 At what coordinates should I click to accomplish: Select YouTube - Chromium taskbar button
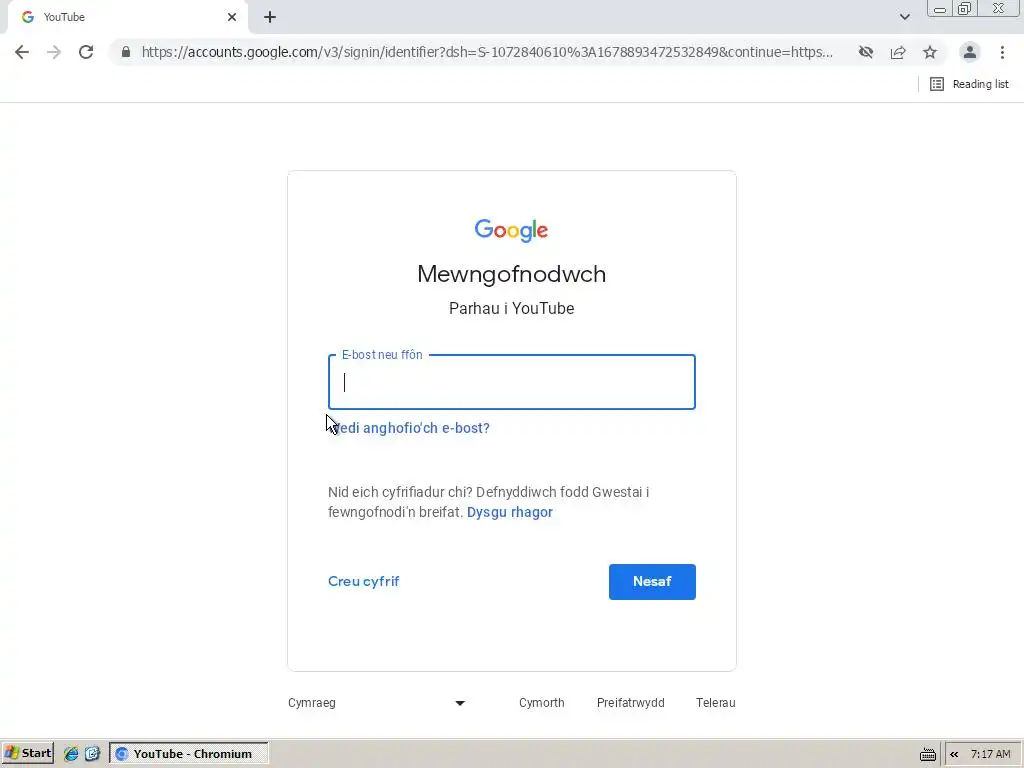[x=189, y=754]
